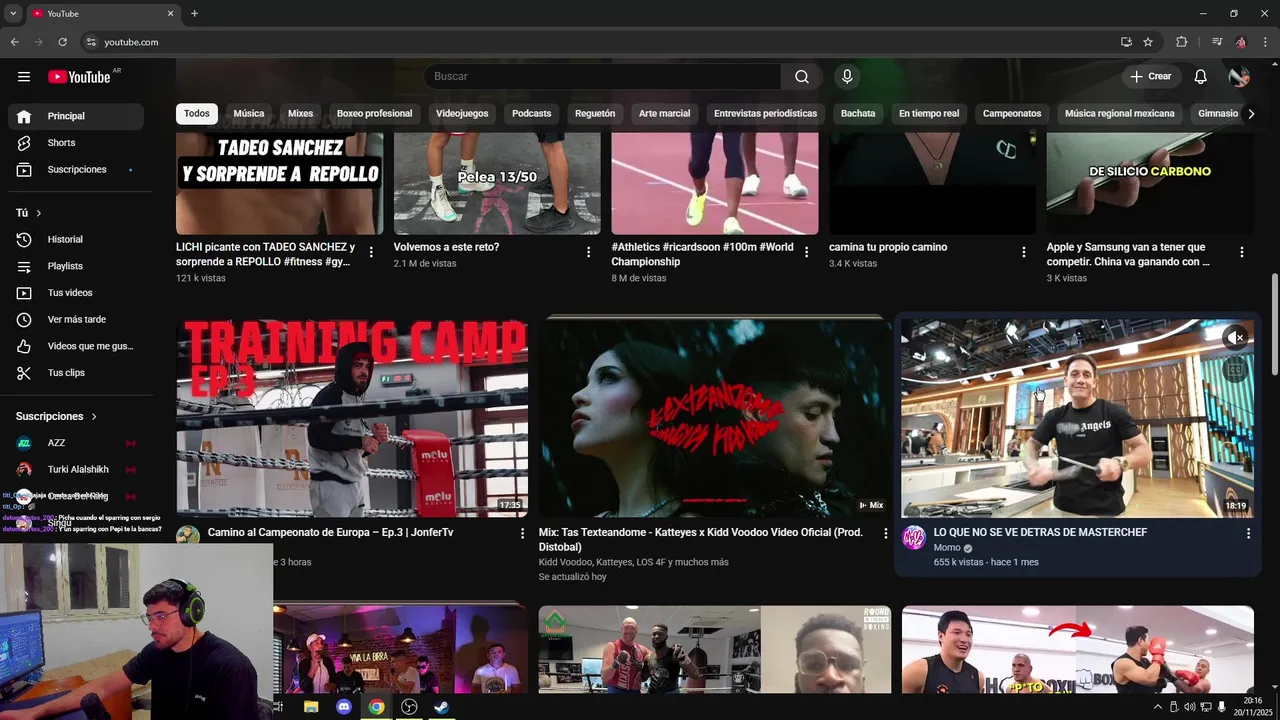Open the Tas Texteandome mix thumbnail
The width and height of the screenshot is (1280, 720).
pyautogui.click(x=714, y=418)
